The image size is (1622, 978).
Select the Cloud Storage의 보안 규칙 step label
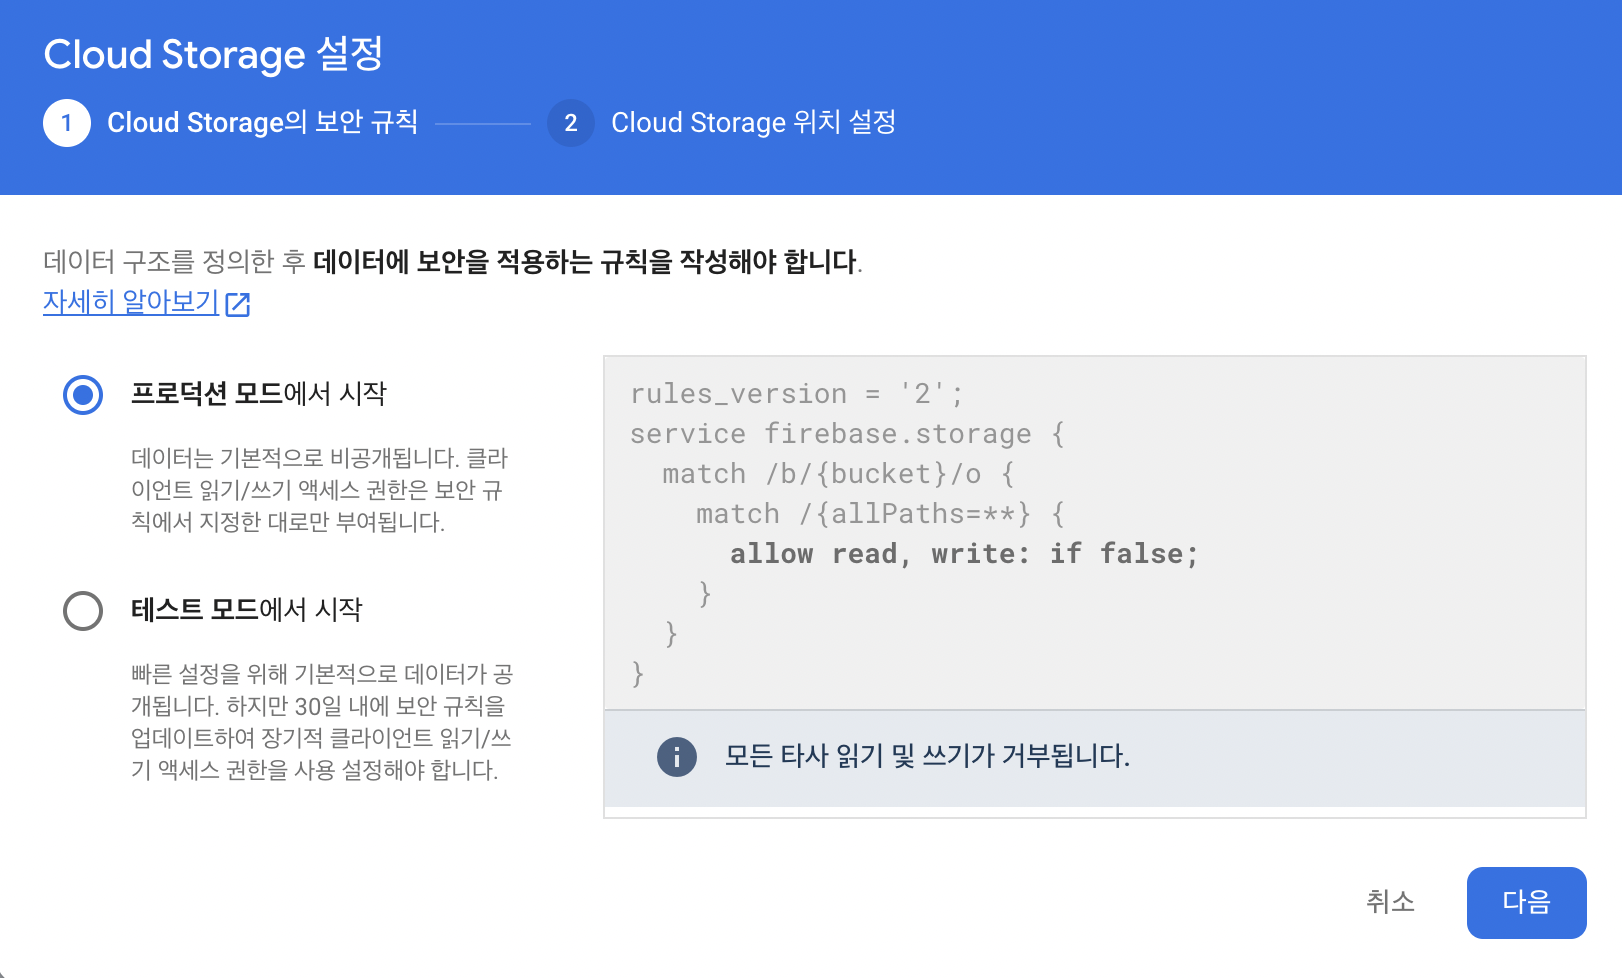point(263,123)
